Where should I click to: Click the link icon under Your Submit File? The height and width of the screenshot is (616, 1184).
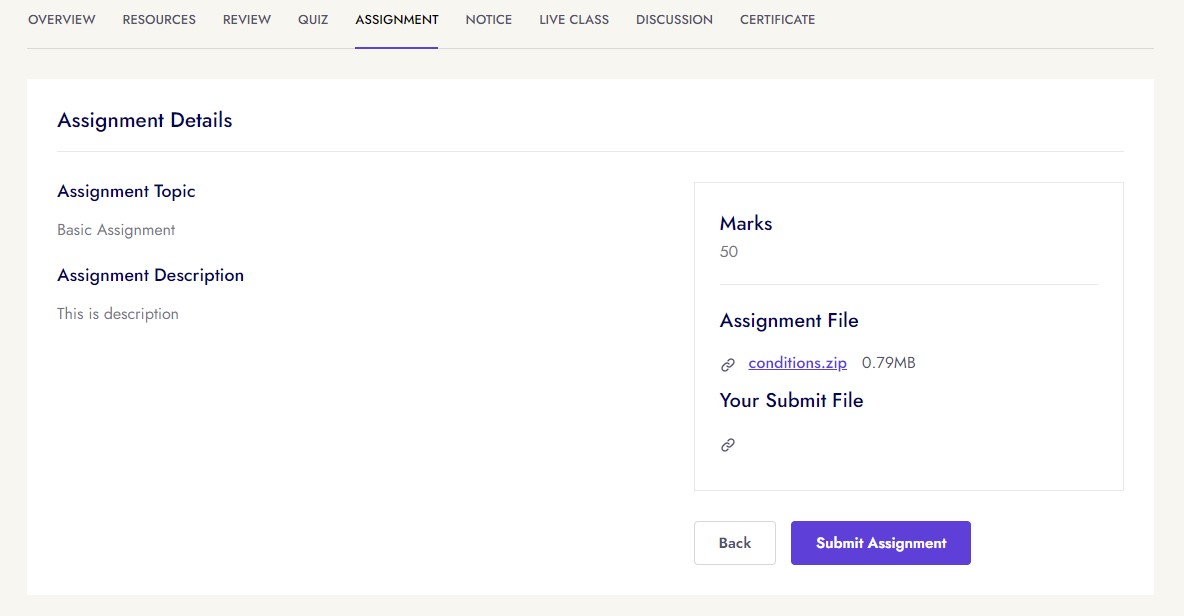(x=728, y=445)
